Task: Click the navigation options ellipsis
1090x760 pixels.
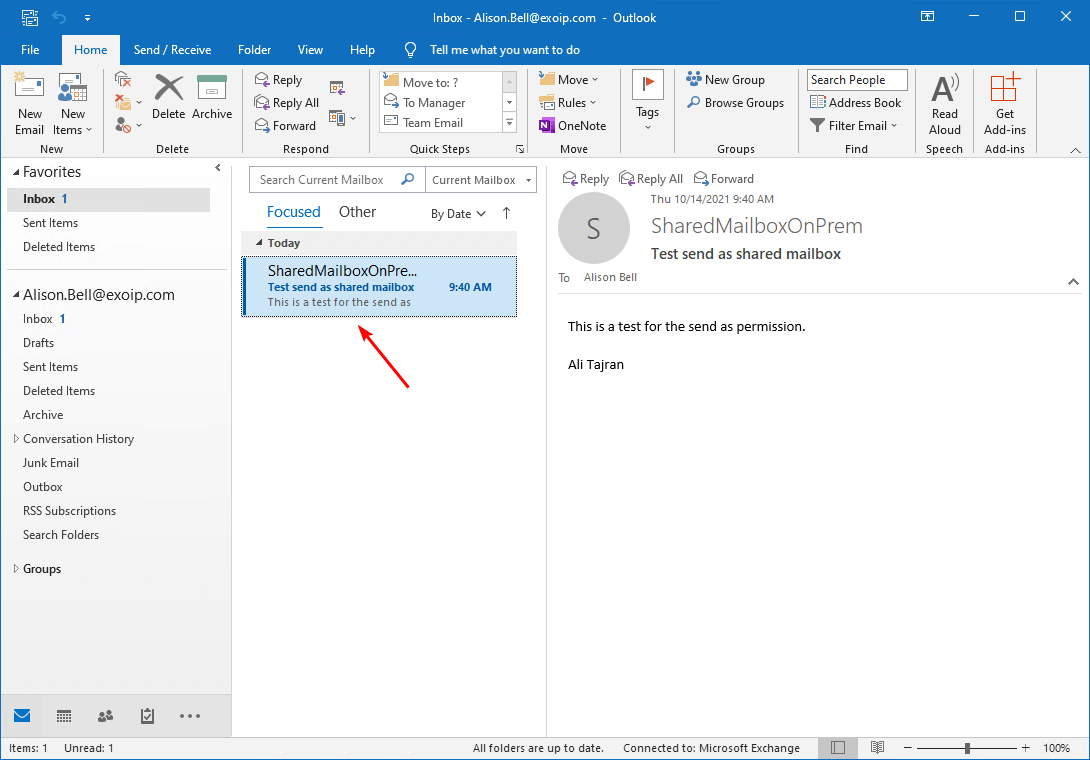Action: click(x=190, y=715)
